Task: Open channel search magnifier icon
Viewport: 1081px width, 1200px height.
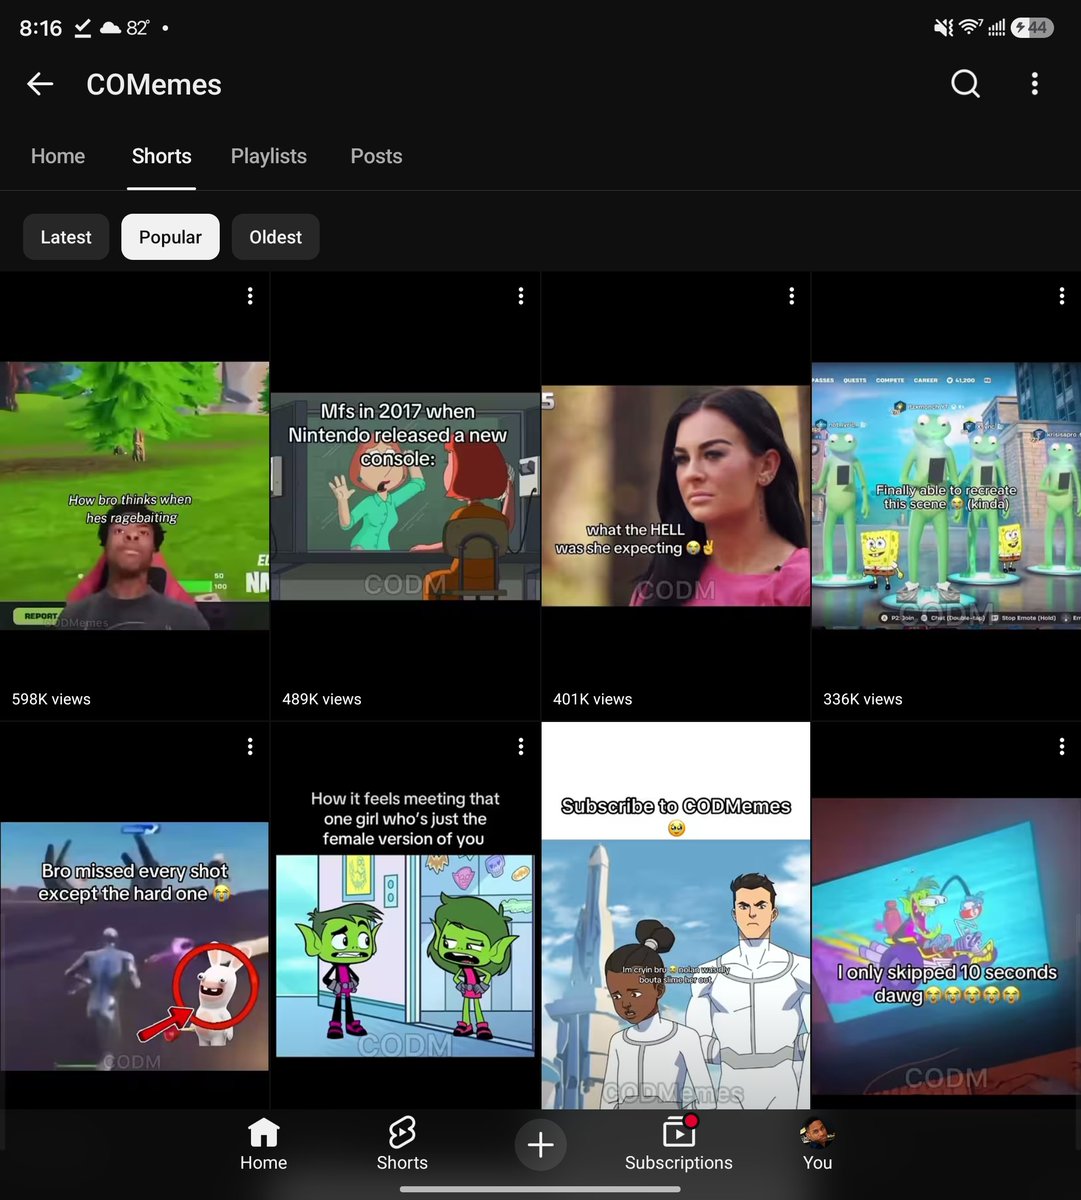Action: click(965, 84)
